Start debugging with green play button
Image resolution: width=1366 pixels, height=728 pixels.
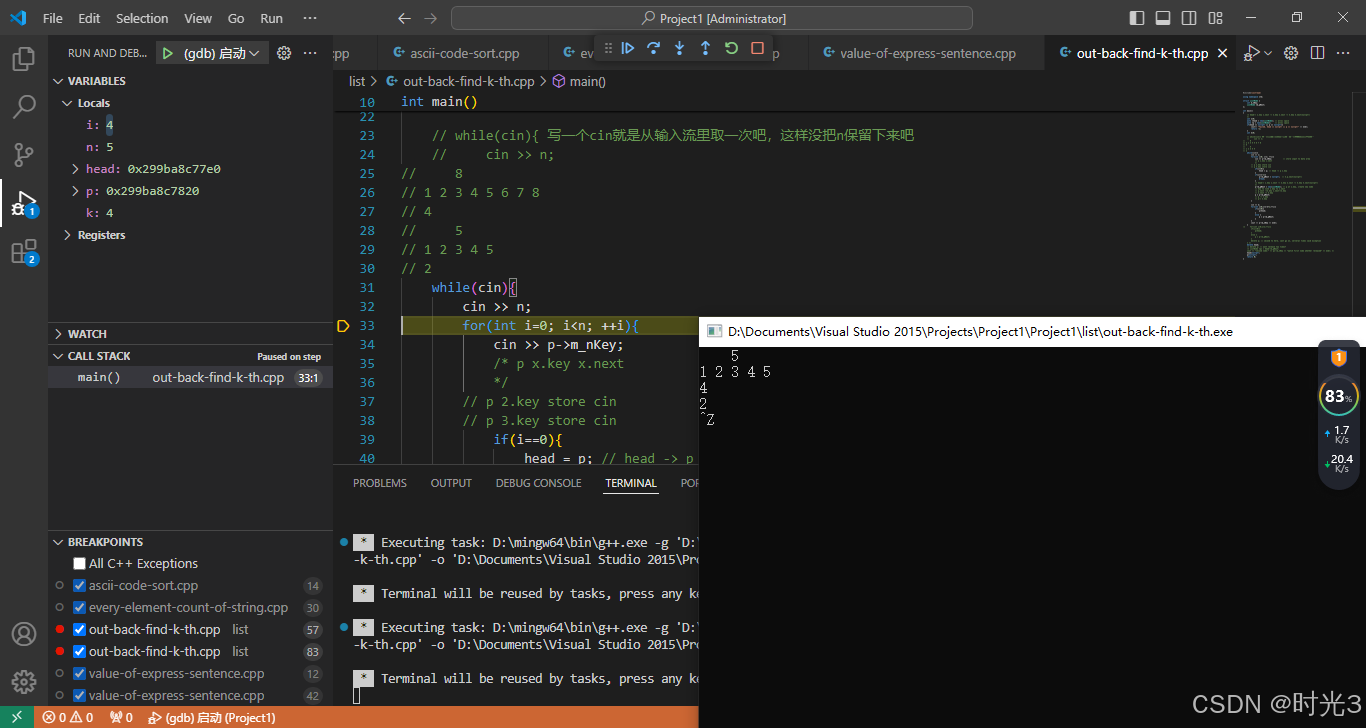tap(168, 53)
